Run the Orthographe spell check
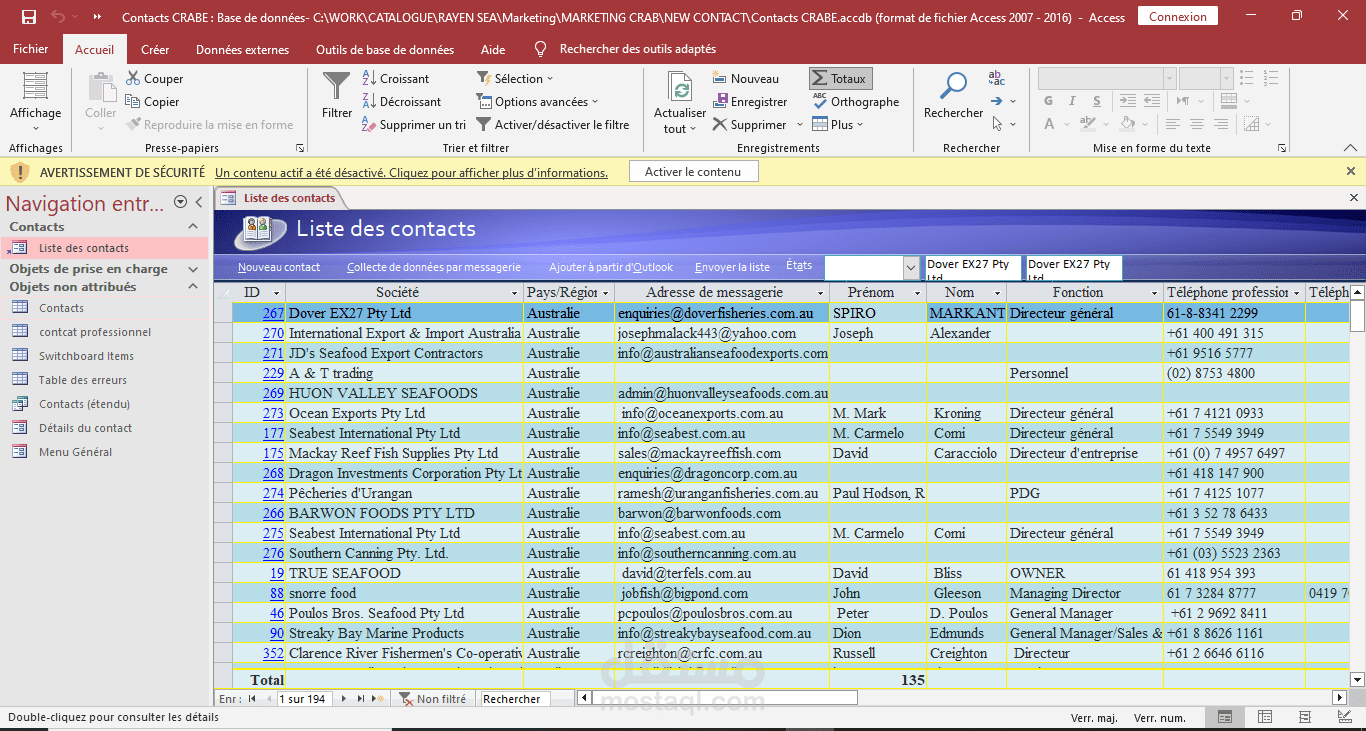This screenshot has width=1366, height=731. [x=856, y=101]
